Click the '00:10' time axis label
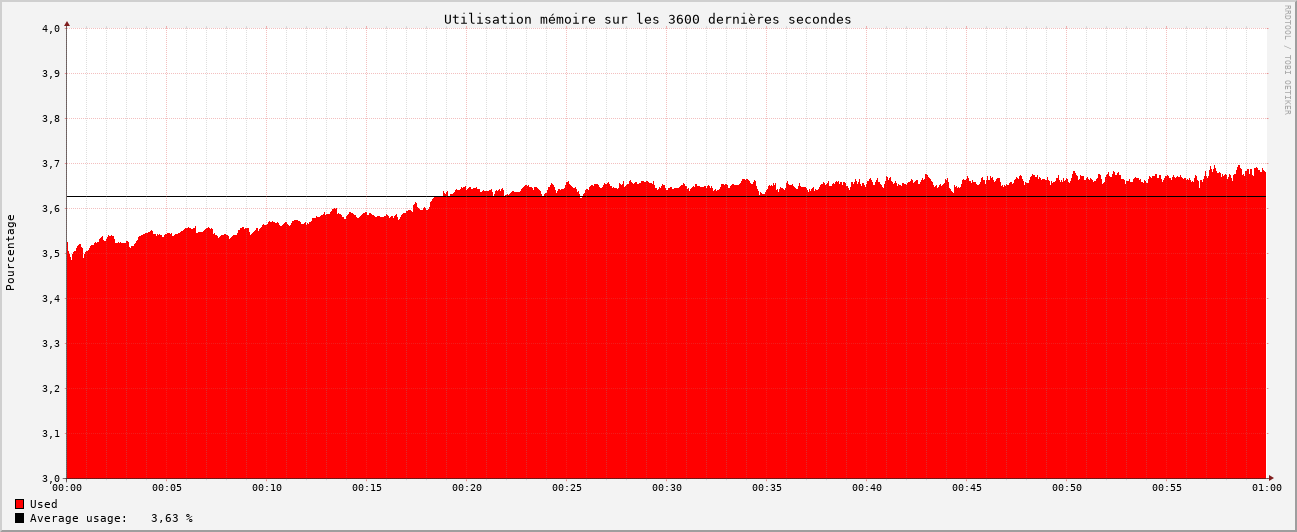The width and height of the screenshot is (1297, 532). [267, 488]
